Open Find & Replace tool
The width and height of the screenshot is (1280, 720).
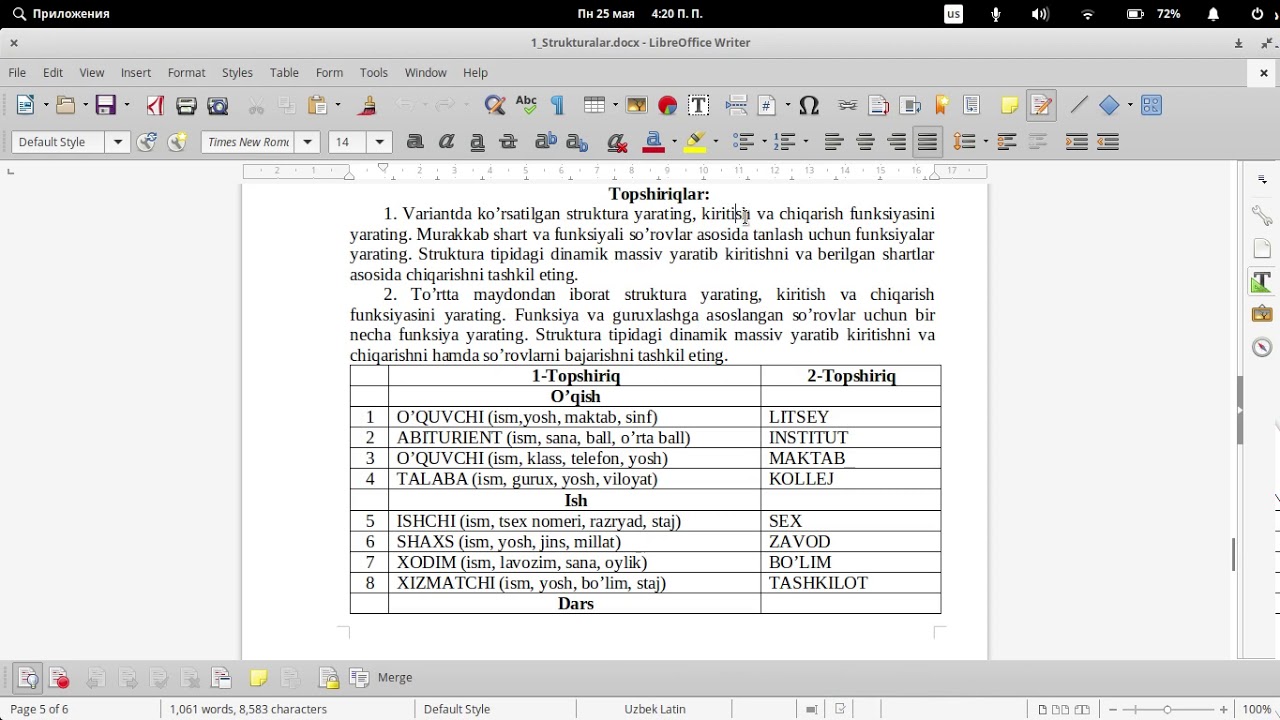point(495,105)
